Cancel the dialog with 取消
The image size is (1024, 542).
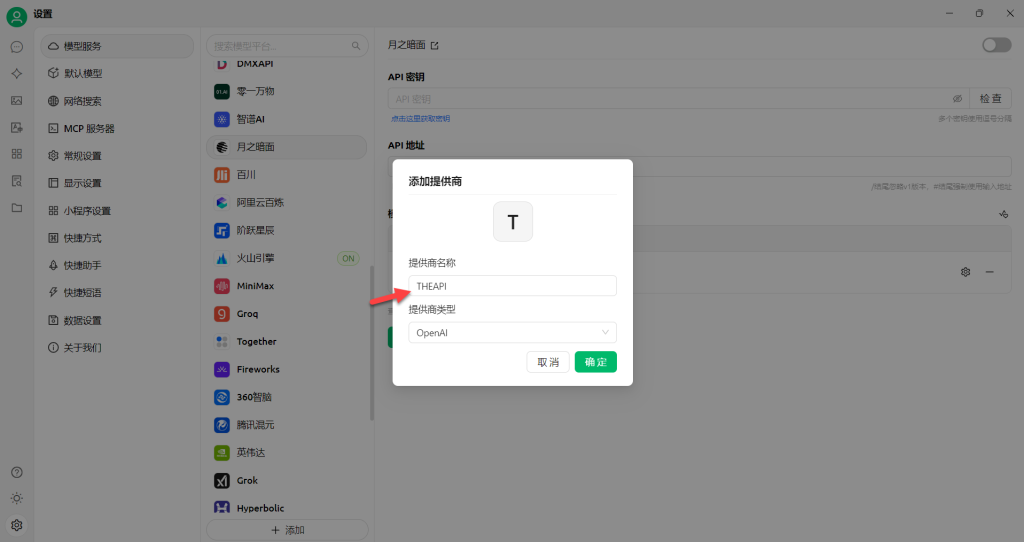tap(548, 362)
